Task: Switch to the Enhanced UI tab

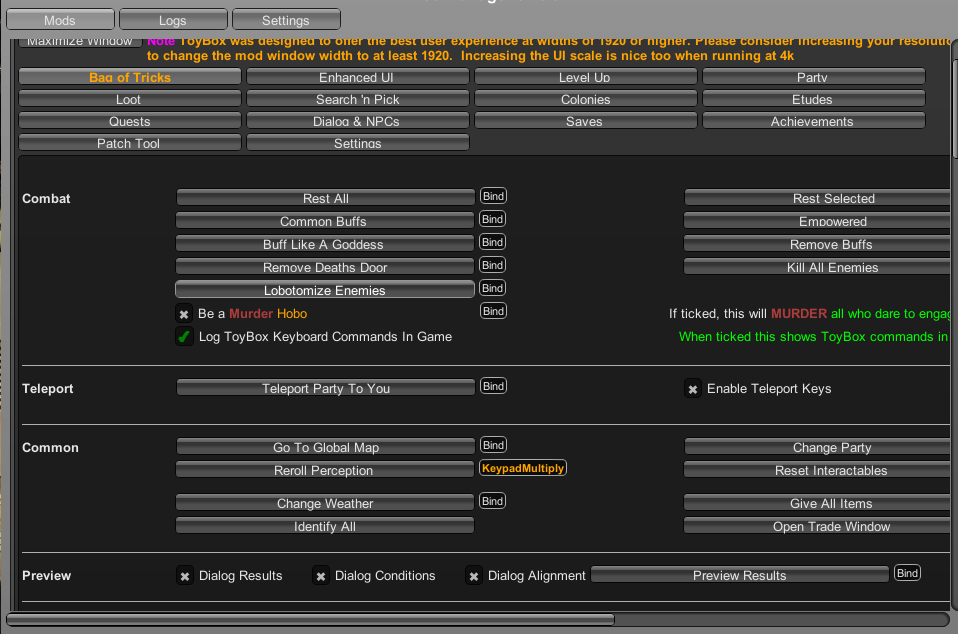Action: (357, 77)
